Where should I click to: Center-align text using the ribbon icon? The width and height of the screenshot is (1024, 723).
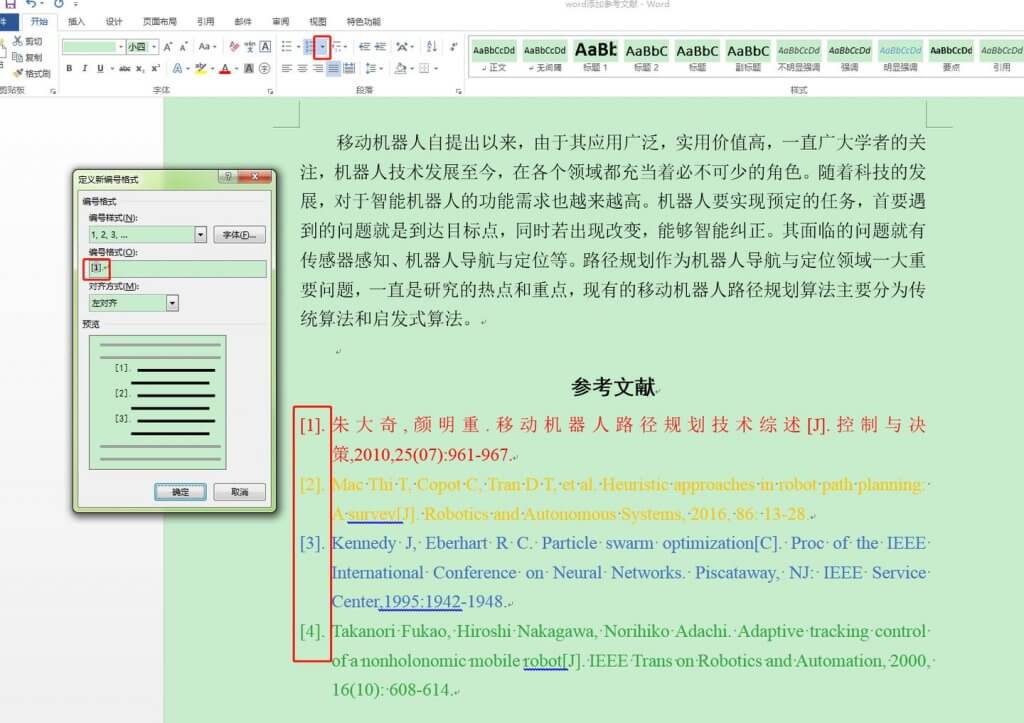click(x=302, y=68)
